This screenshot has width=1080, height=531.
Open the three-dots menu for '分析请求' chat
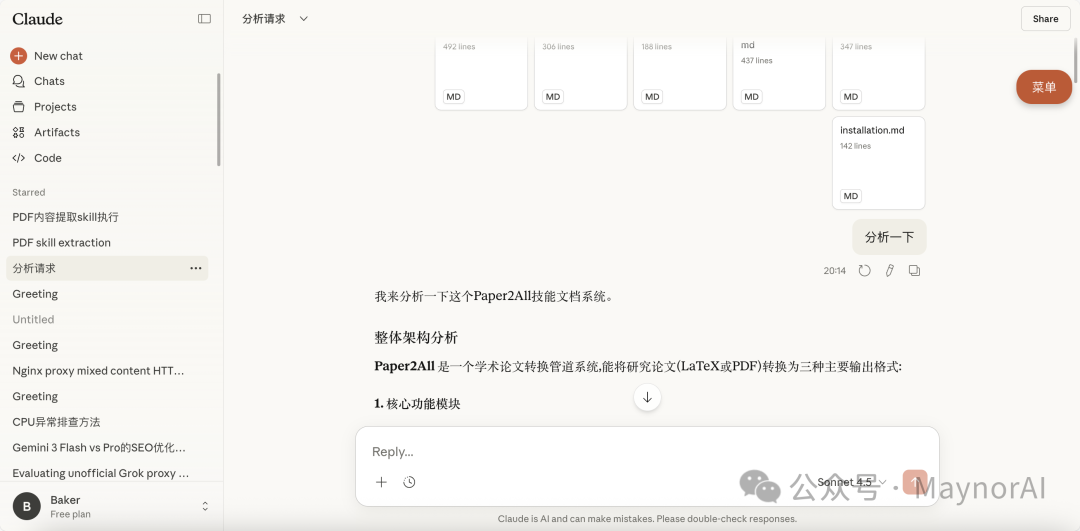196,268
